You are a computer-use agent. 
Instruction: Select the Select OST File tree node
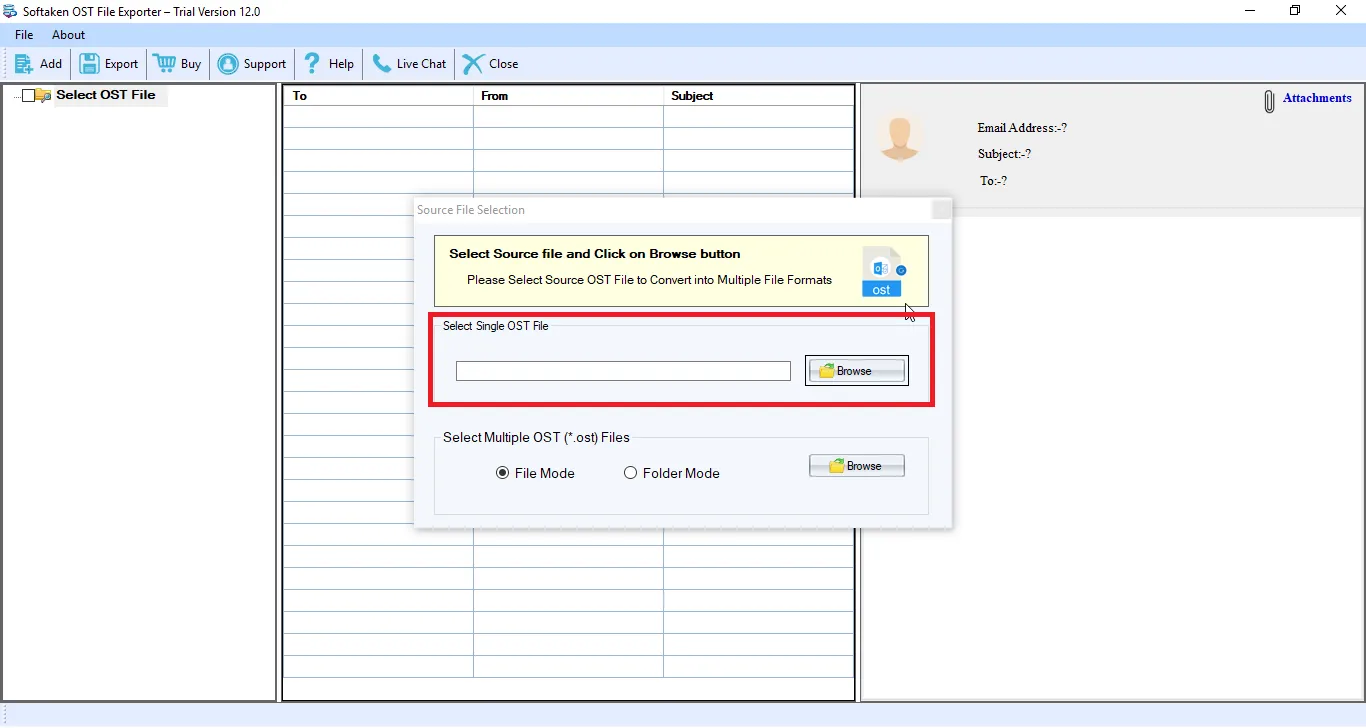(x=106, y=95)
